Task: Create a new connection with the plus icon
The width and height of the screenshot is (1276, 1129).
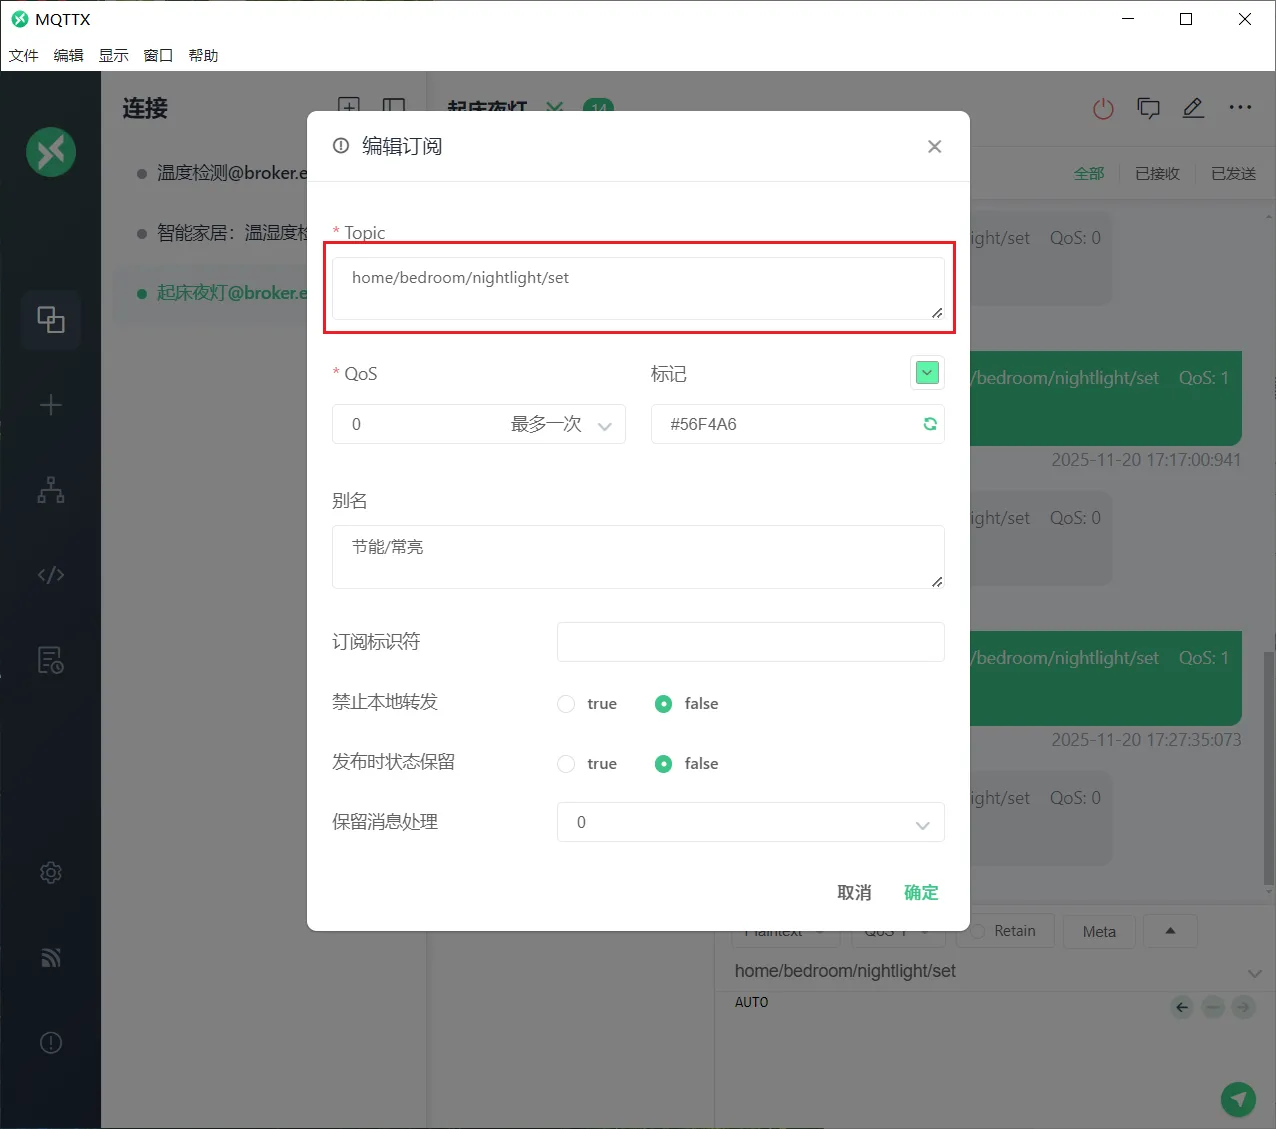Action: tap(51, 404)
